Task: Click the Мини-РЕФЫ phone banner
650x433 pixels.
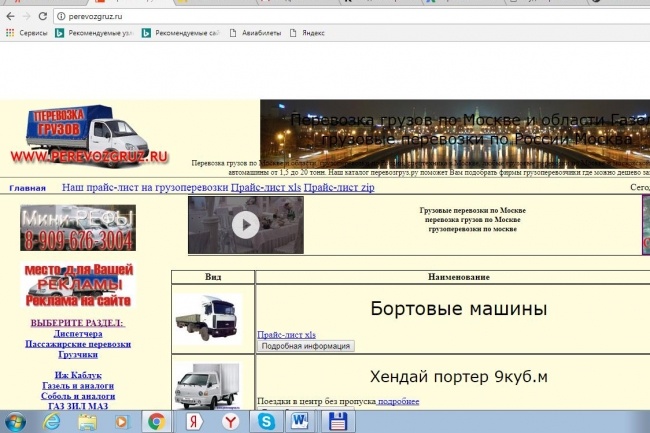Action: click(x=78, y=227)
